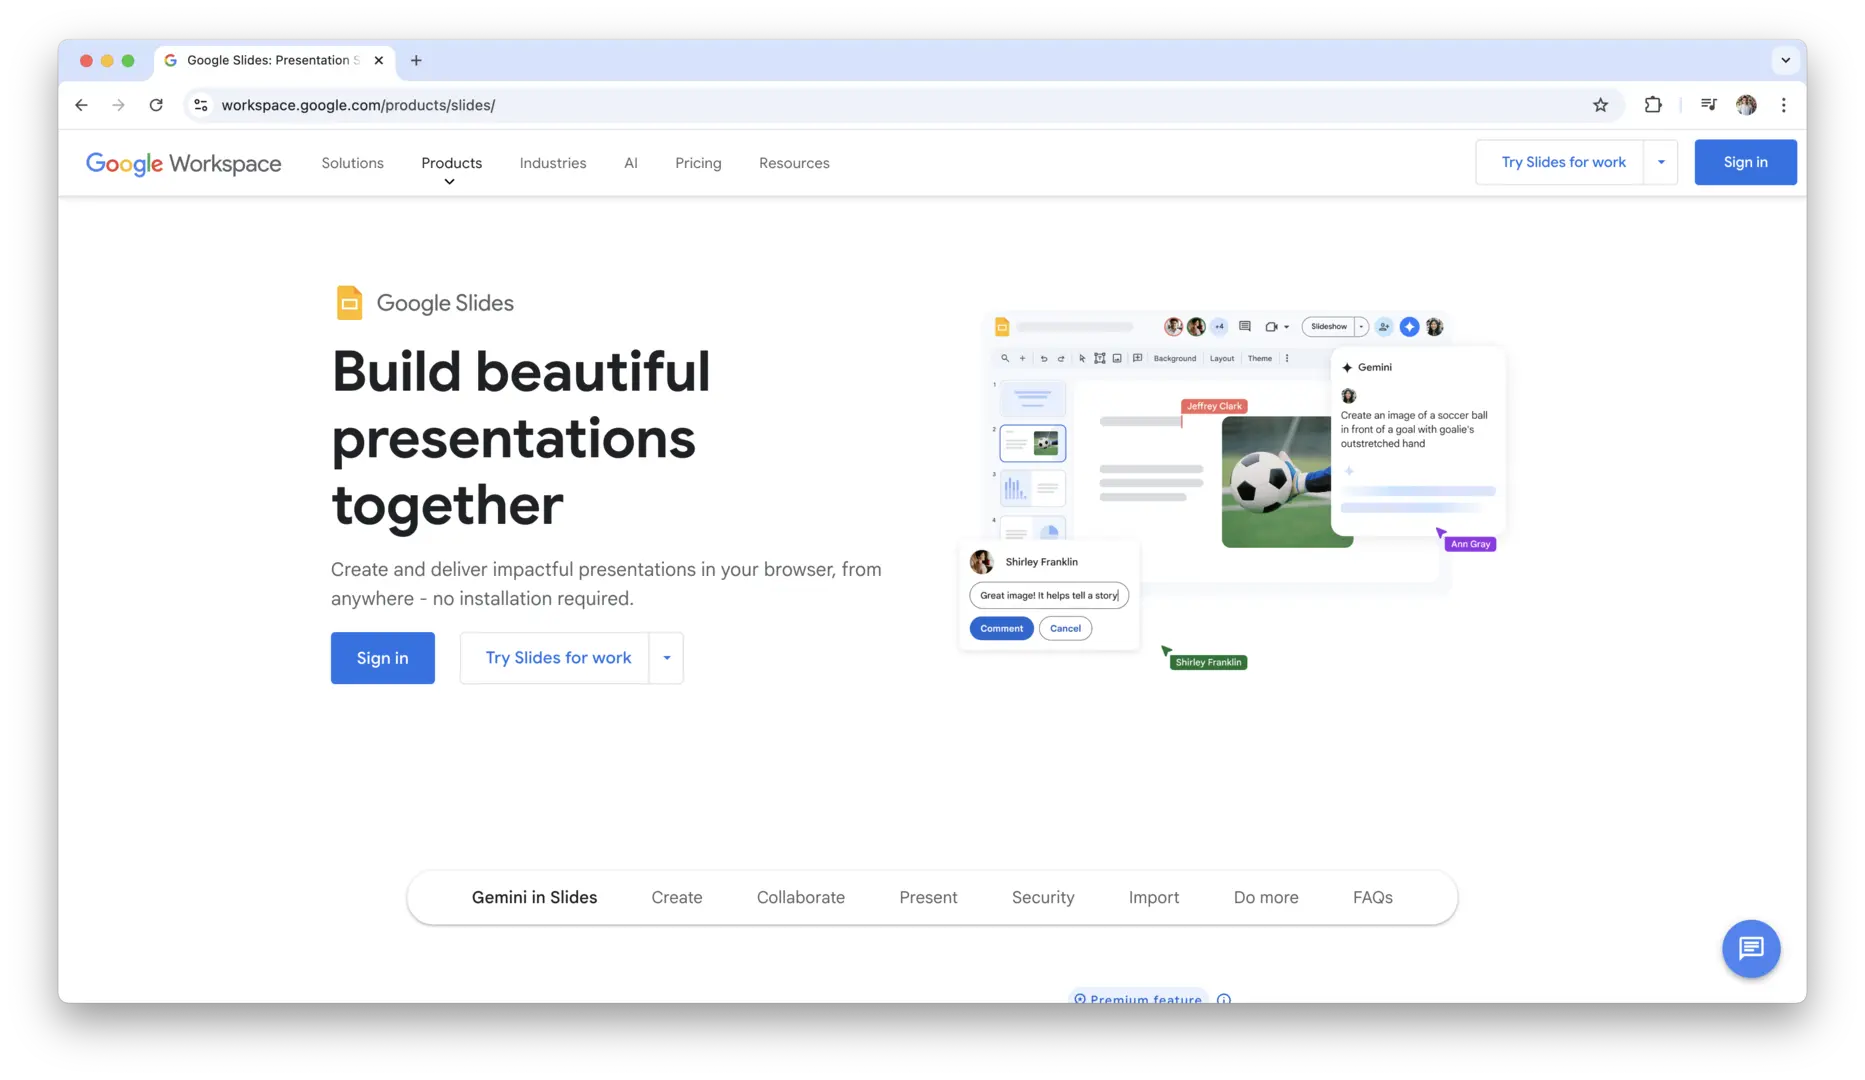Jump to the Collaborate section
This screenshot has height=1080, width=1865.
coord(801,897)
